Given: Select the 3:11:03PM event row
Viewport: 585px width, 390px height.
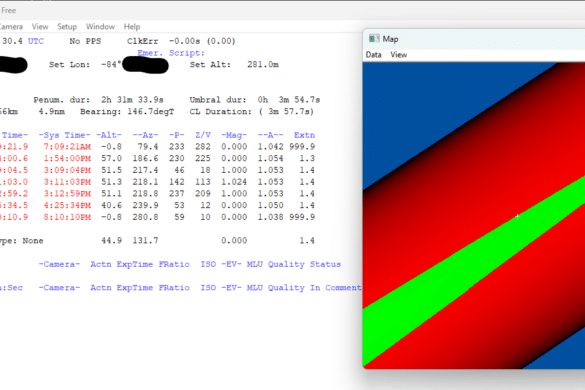Looking at the screenshot, I should tap(157, 182).
